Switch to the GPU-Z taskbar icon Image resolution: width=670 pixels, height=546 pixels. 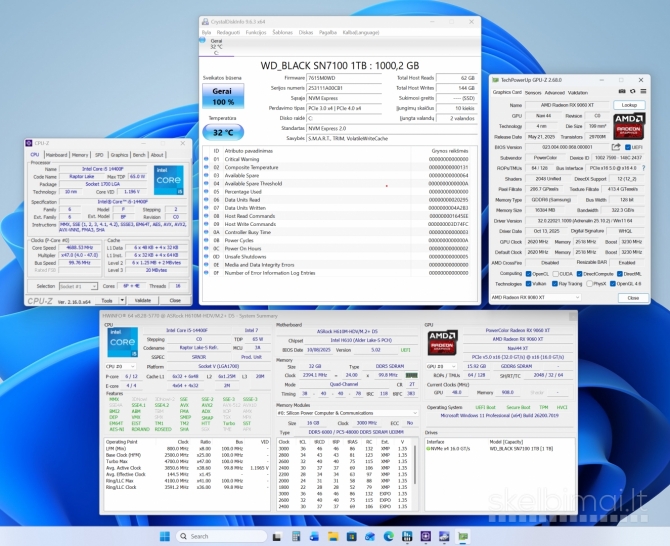(x=463, y=537)
